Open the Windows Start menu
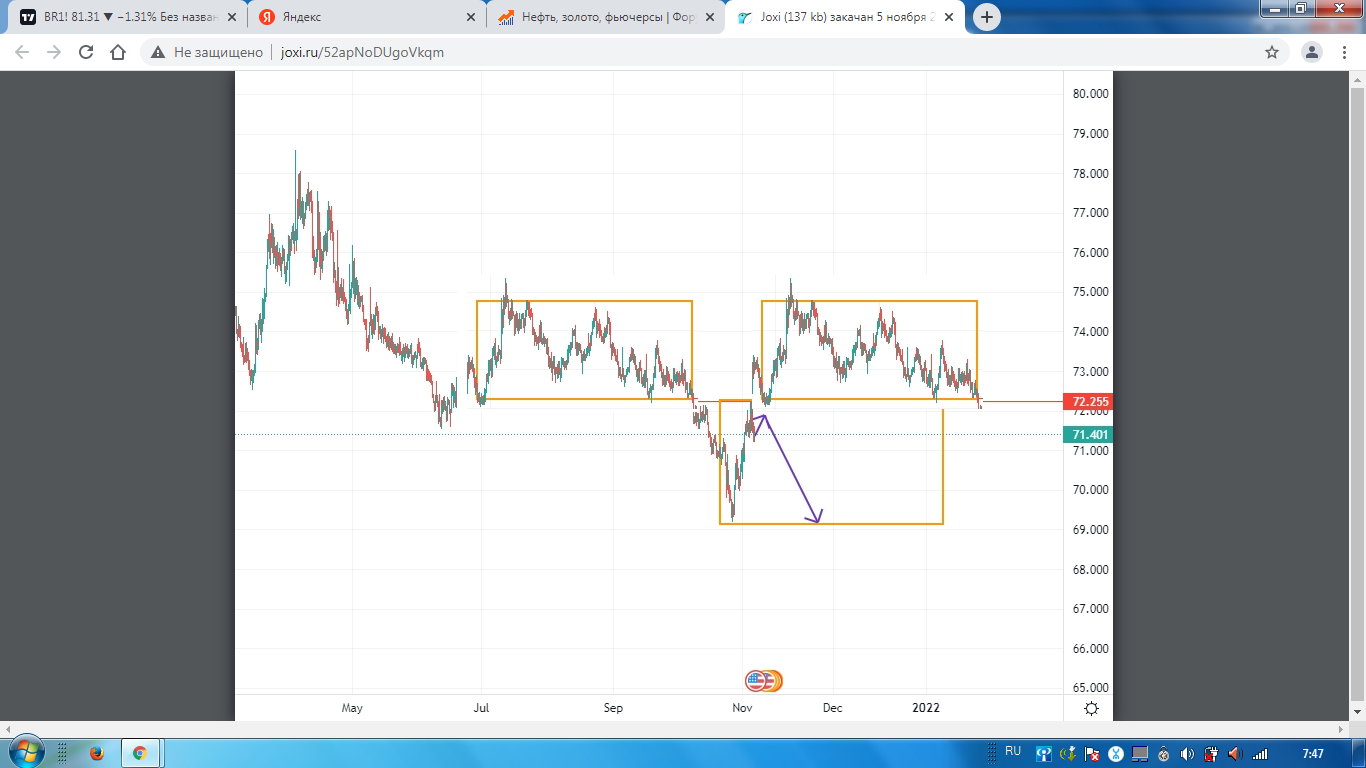The image size is (1366, 768). tap(27, 752)
